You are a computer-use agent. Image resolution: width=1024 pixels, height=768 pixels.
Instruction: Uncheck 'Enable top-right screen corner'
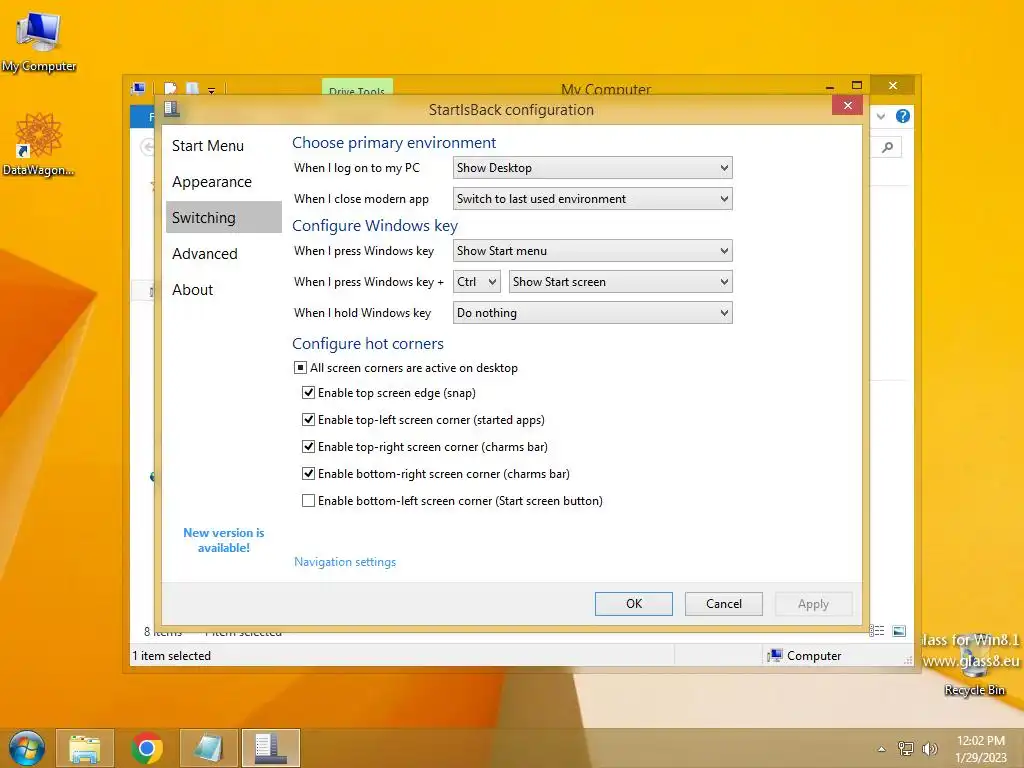tap(308, 447)
